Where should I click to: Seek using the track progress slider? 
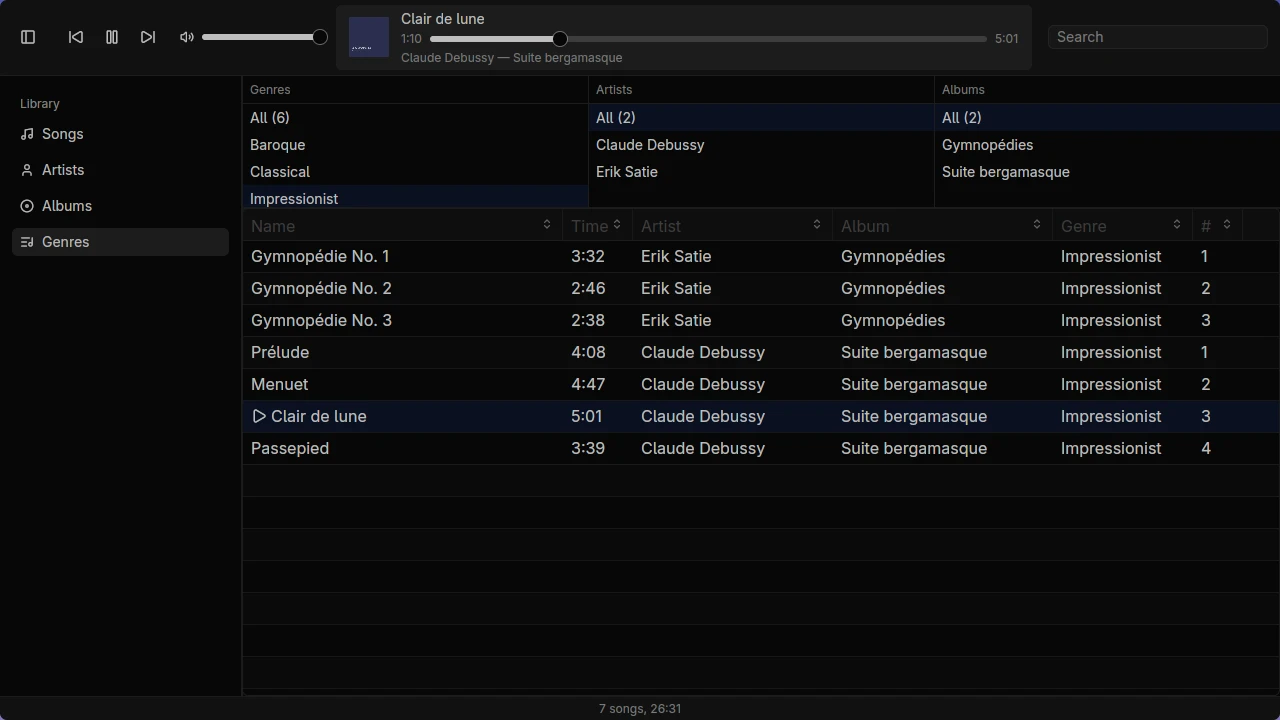point(708,39)
